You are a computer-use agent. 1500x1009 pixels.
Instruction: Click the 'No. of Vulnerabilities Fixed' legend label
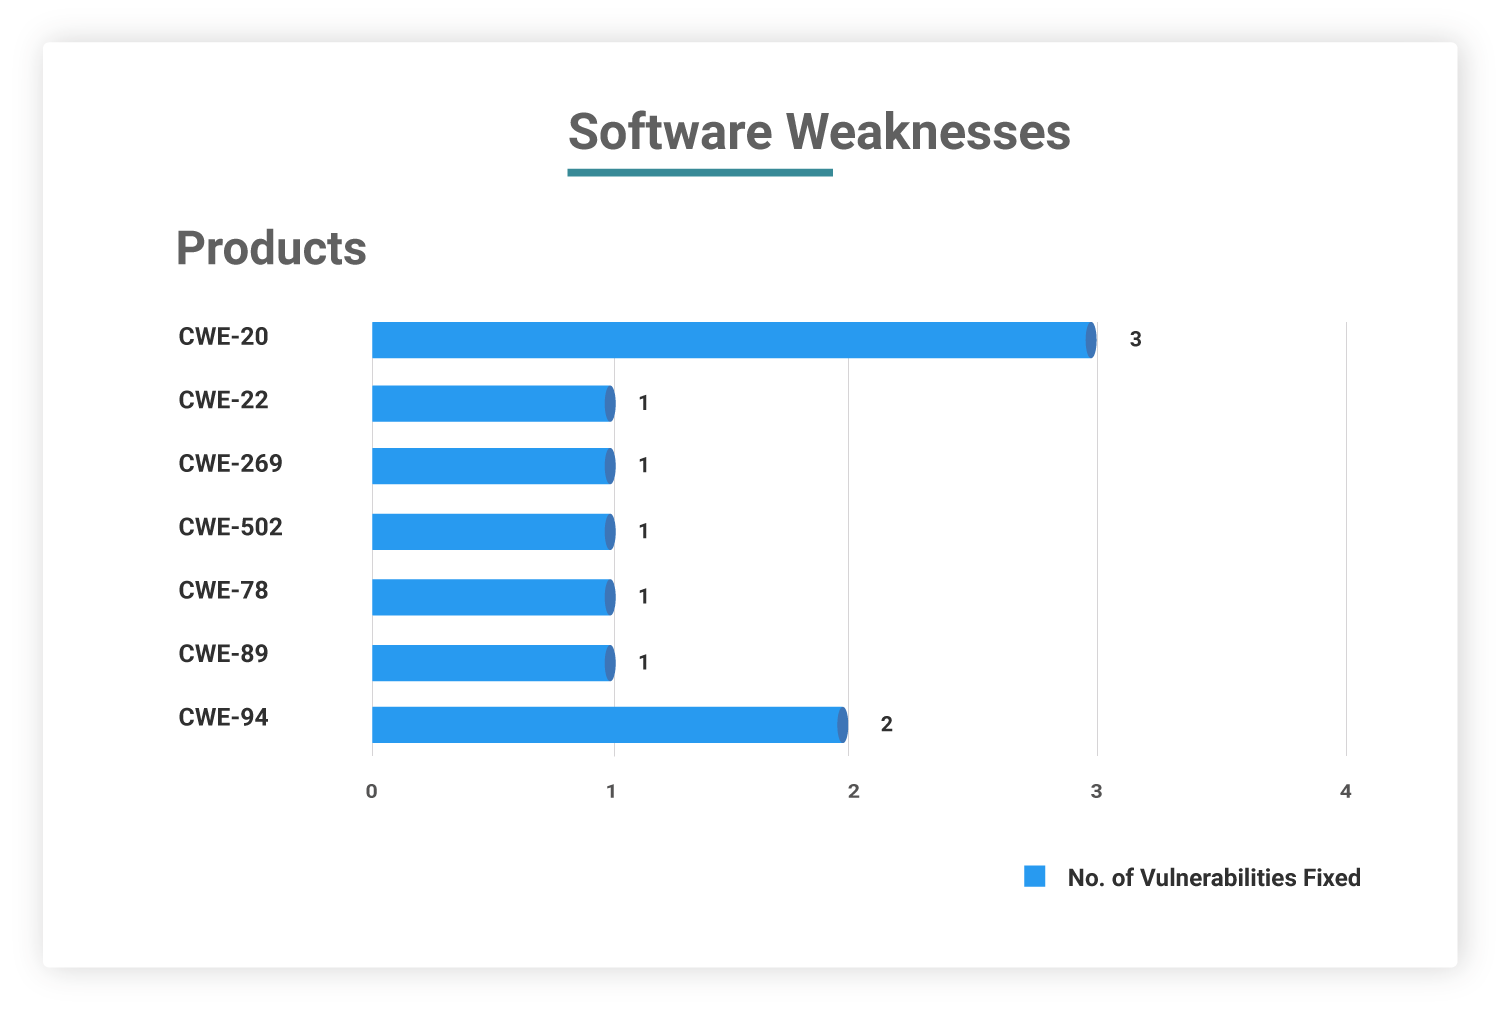(1213, 878)
